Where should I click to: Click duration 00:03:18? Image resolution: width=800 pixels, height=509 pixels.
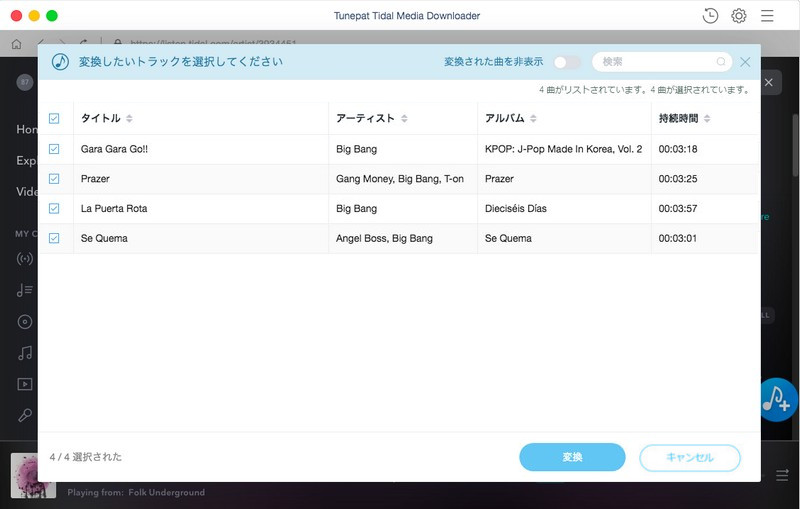click(x=678, y=149)
